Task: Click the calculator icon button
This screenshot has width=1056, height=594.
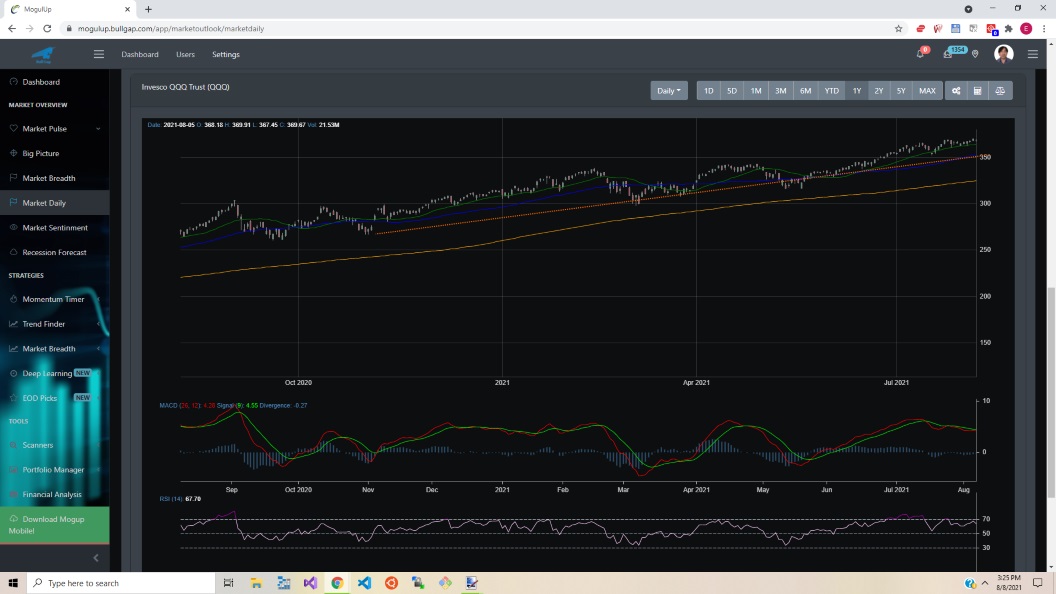Action: (x=977, y=91)
